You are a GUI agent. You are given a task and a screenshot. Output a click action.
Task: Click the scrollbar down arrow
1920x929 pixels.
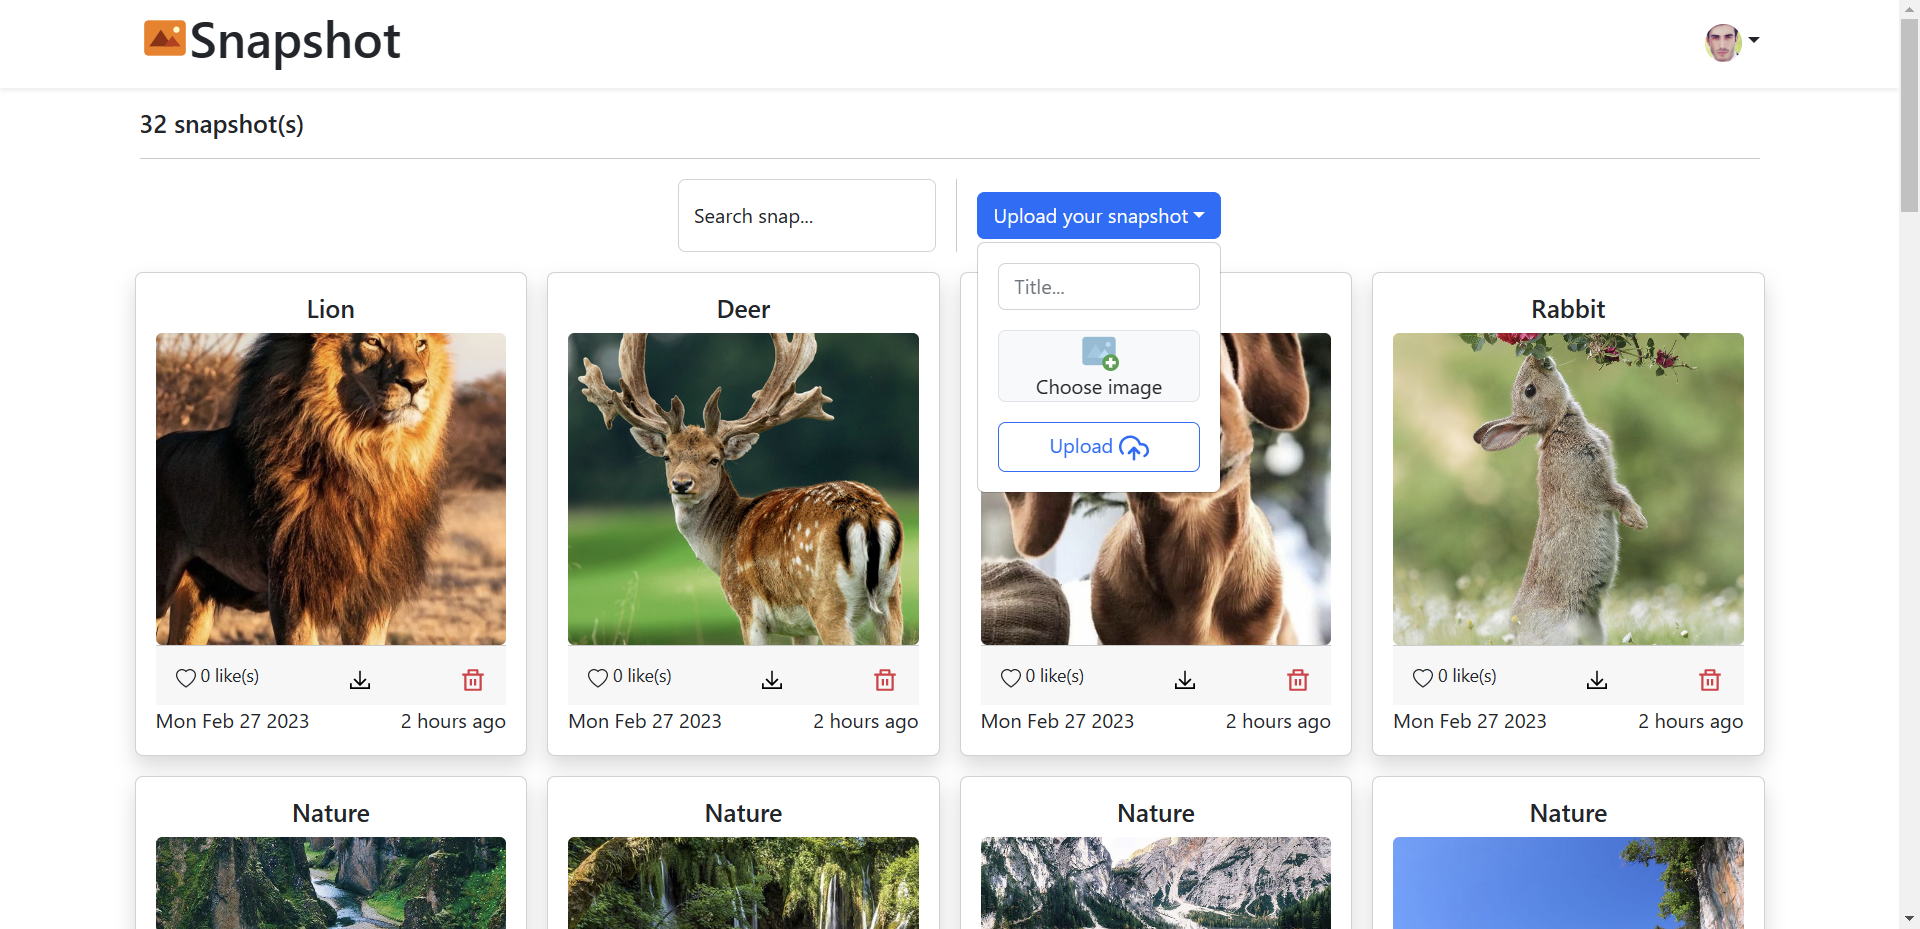click(x=1908, y=917)
